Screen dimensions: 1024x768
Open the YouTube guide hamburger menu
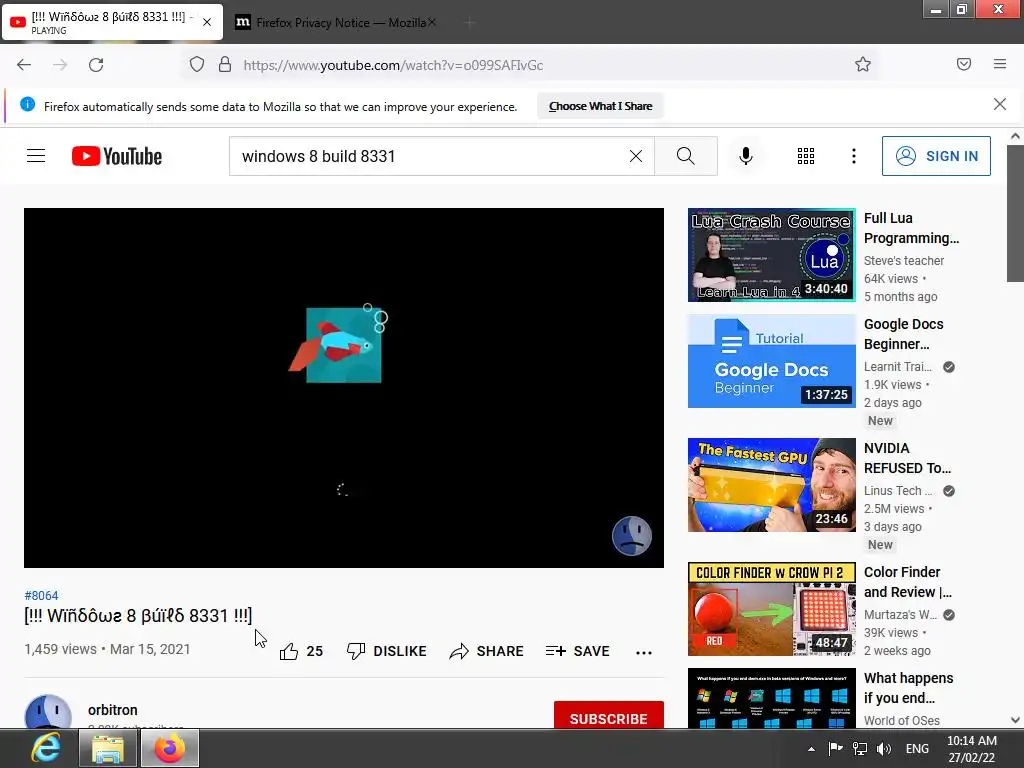pyautogui.click(x=36, y=156)
